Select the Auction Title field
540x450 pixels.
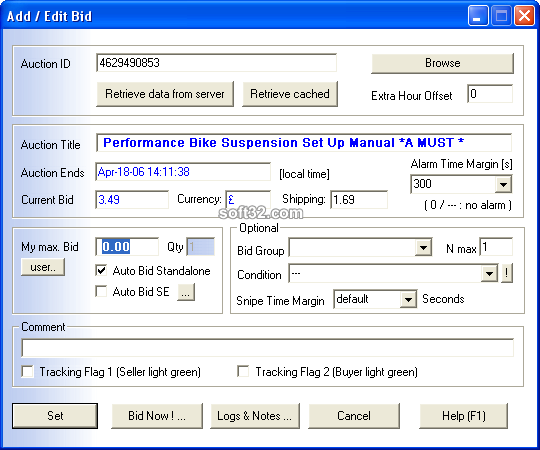[304, 143]
